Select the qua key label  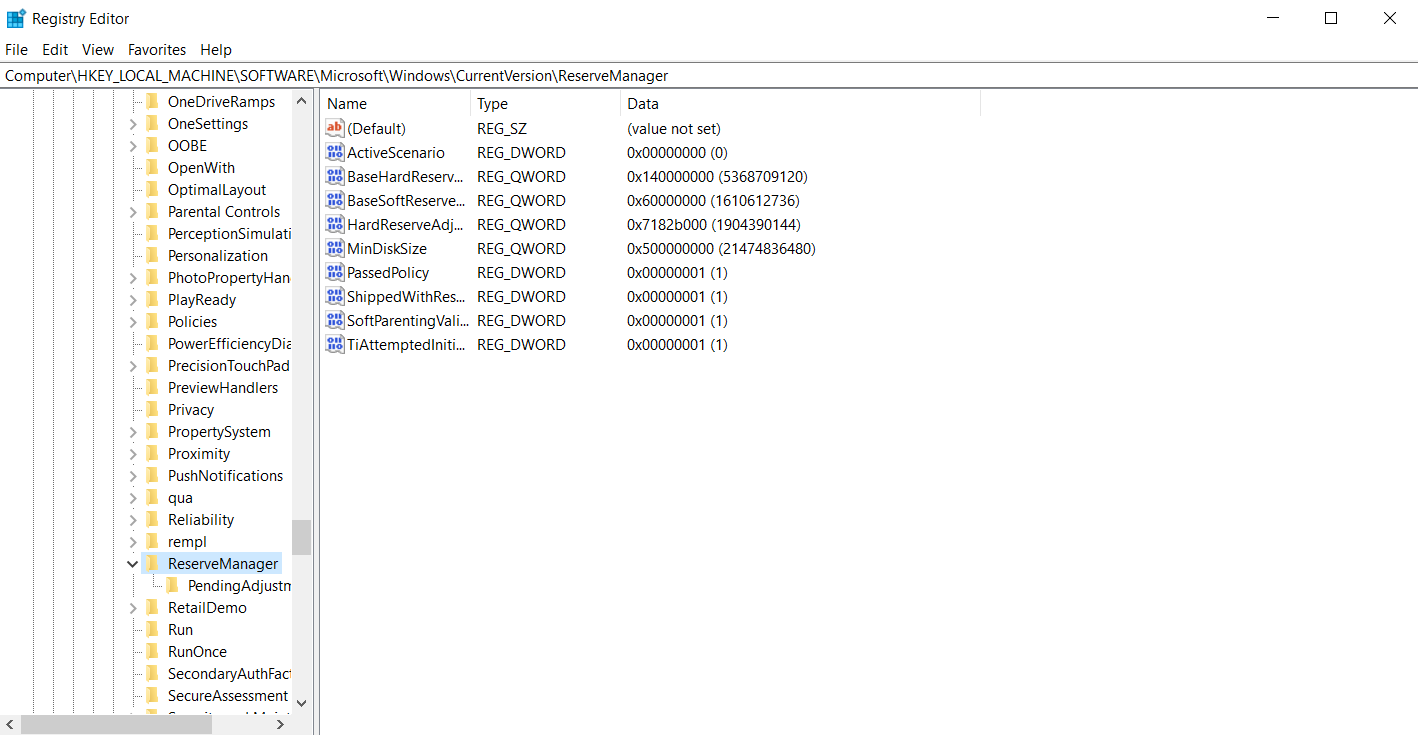click(x=180, y=497)
